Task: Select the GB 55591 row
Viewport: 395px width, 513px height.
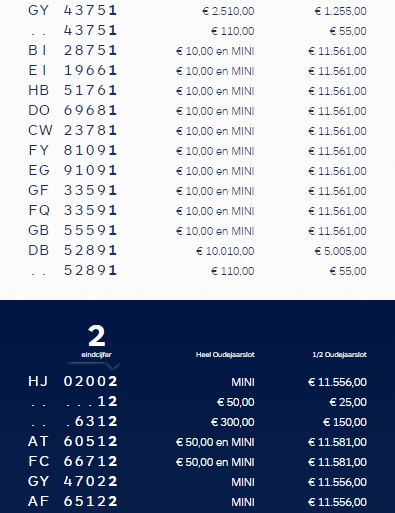Action: [197, 231]
